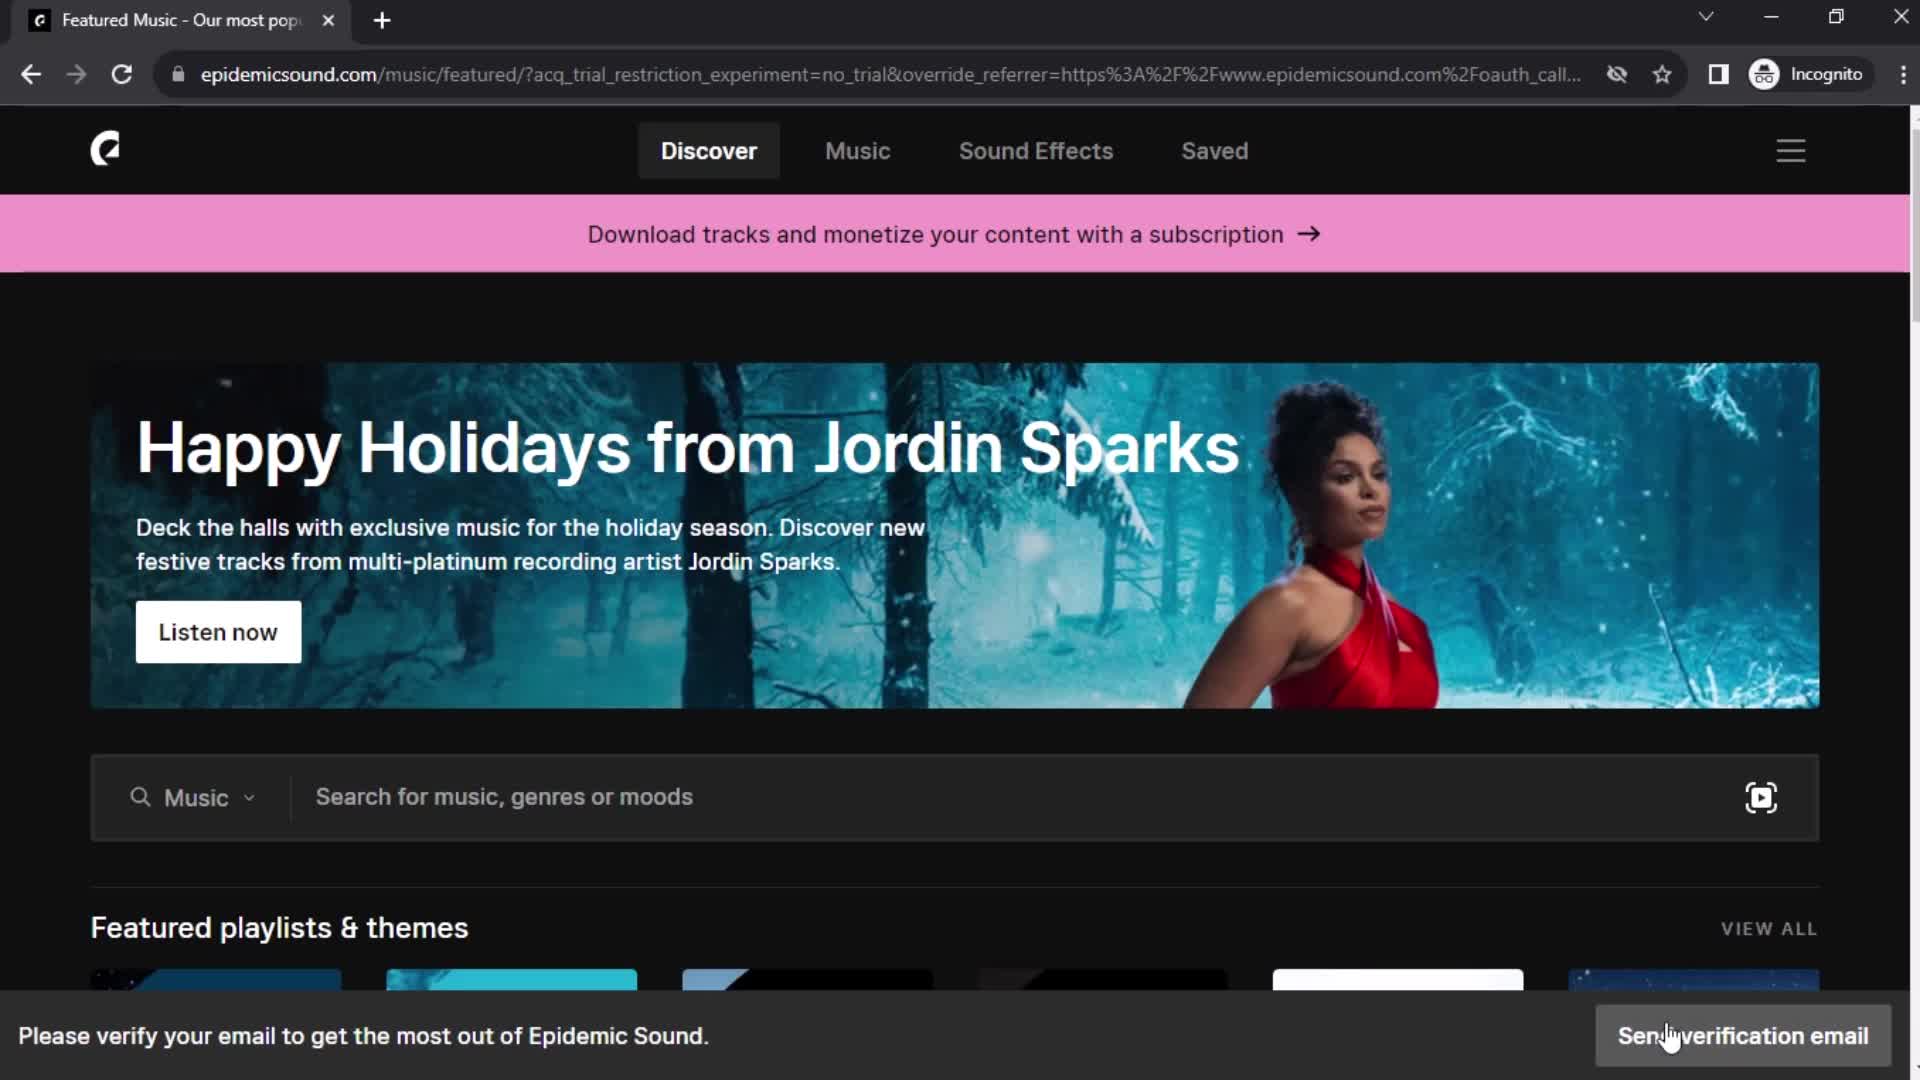Open the tab search chevron
This screenshot has width=1920, height=1080.
[x=1706, y=17]
